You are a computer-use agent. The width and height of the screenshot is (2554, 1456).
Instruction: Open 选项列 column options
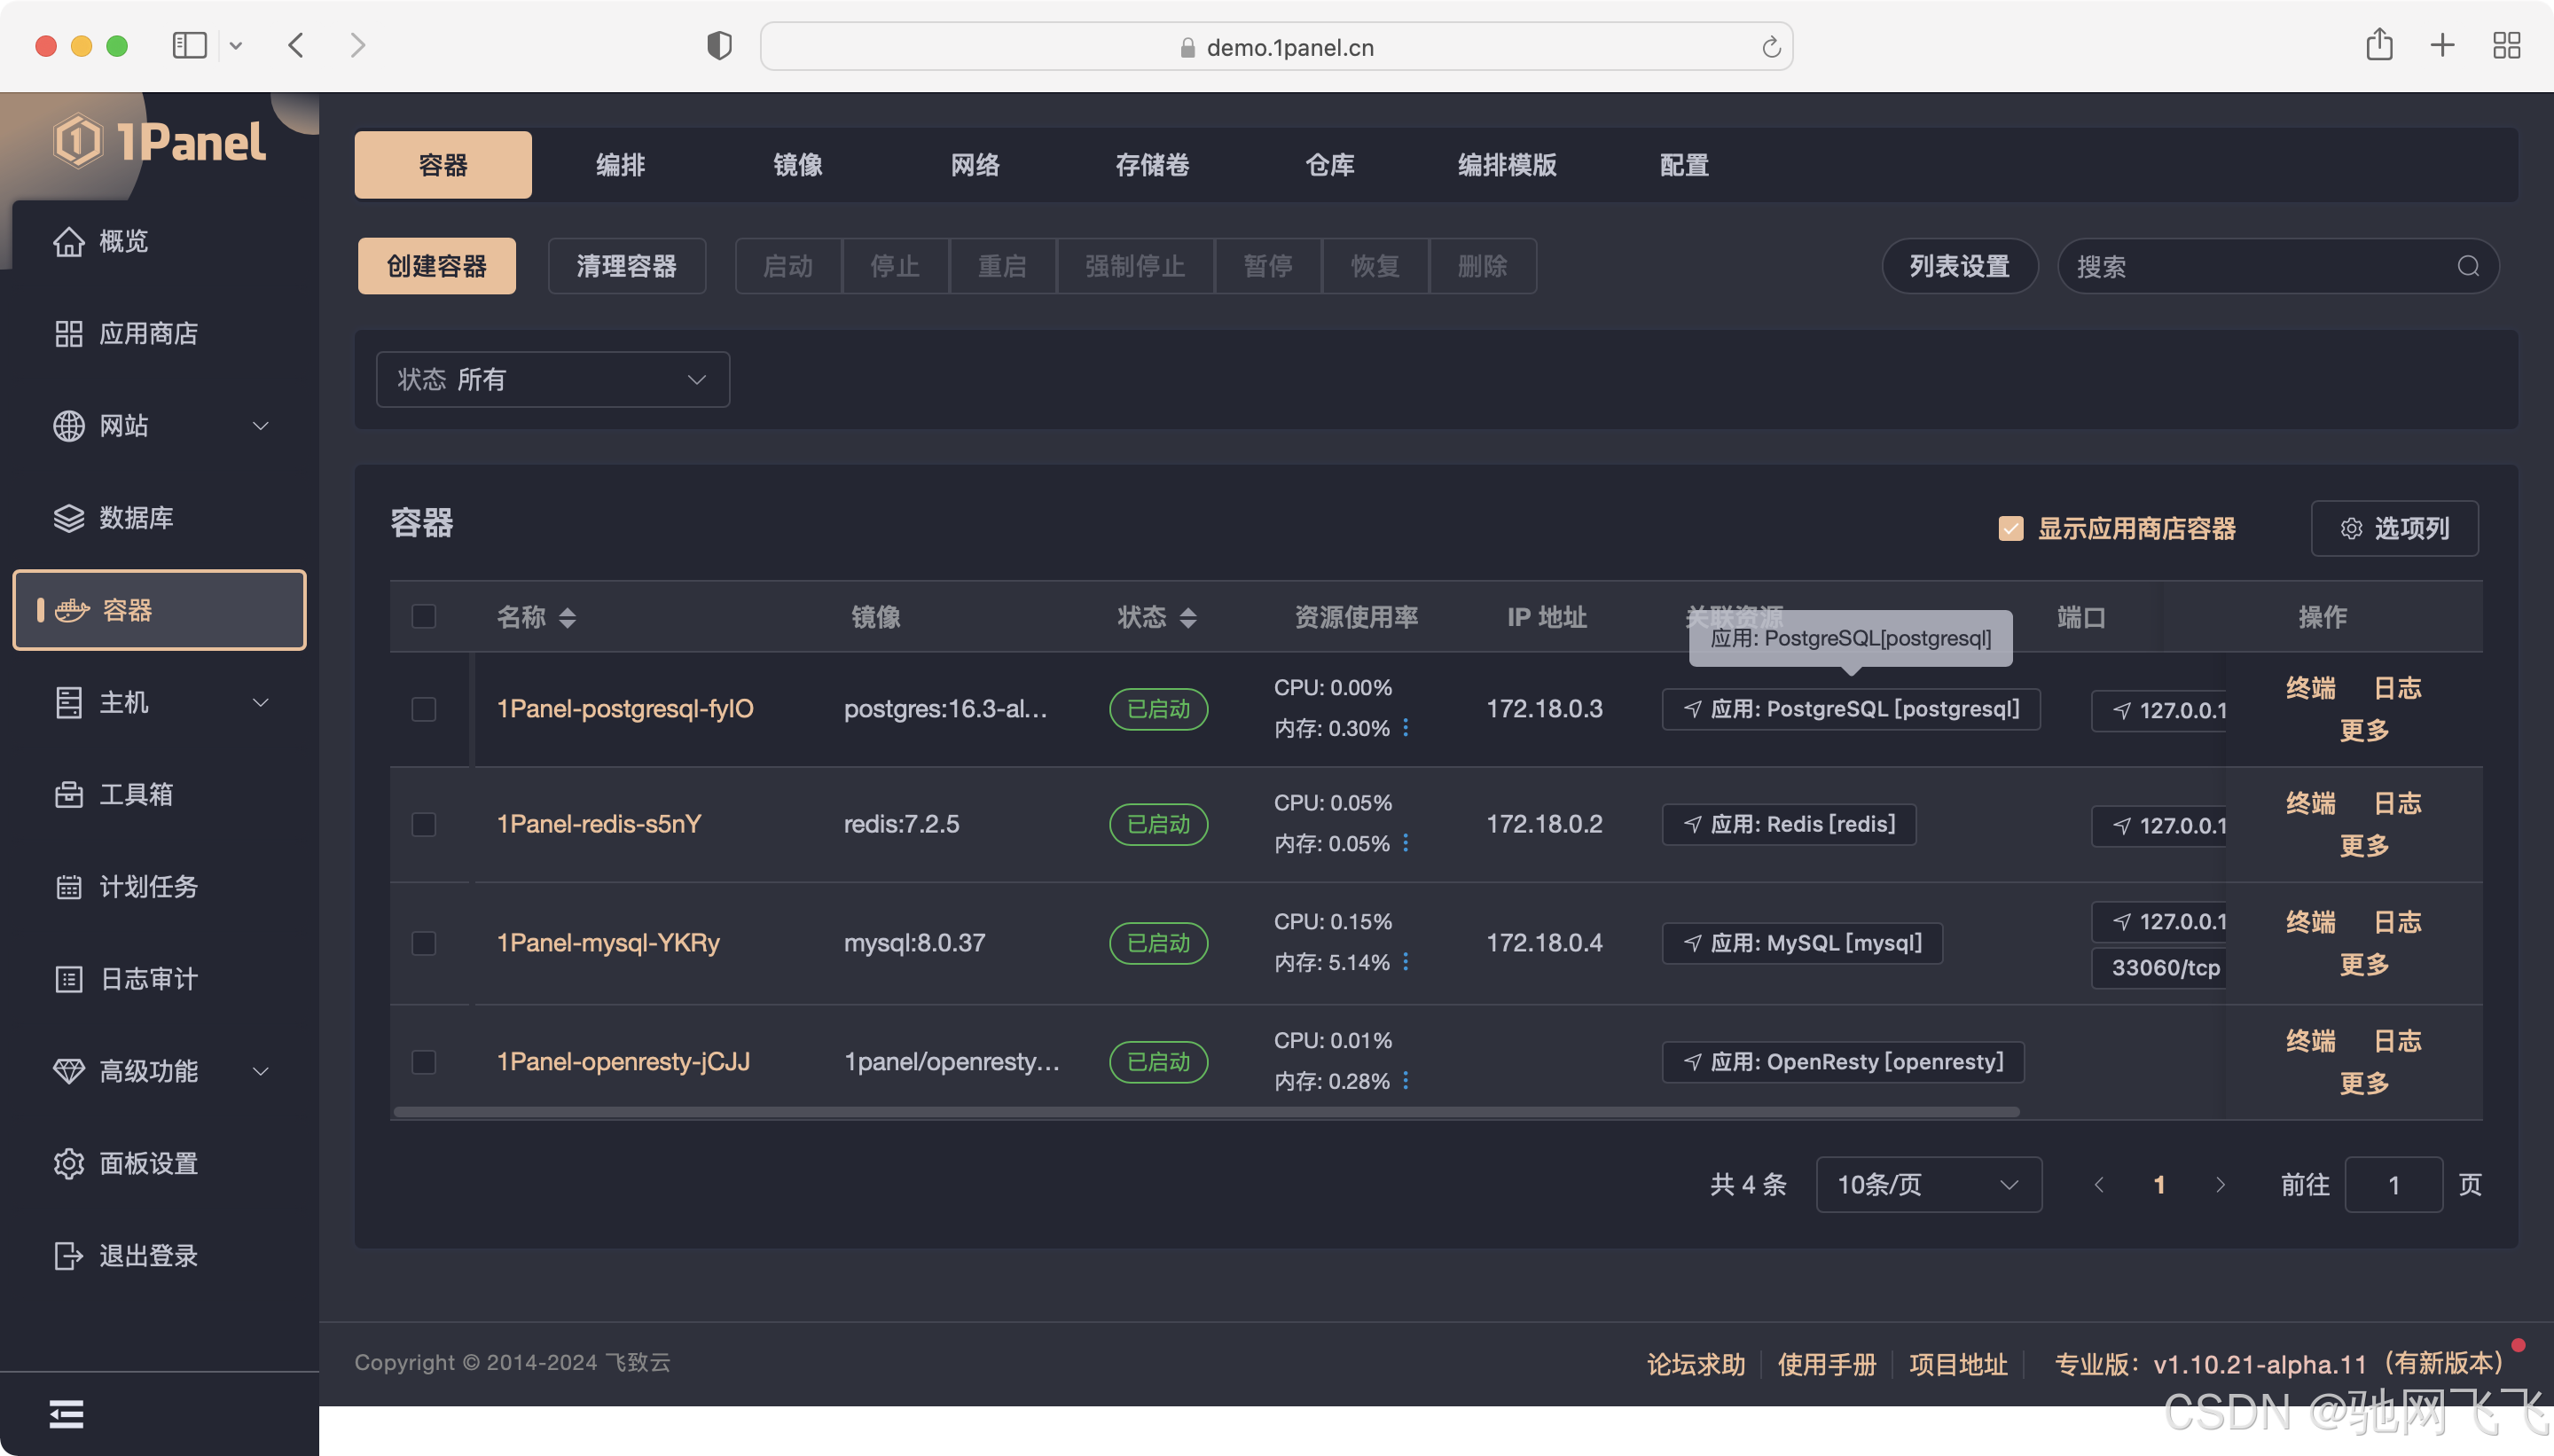(x=2394, y=528)
